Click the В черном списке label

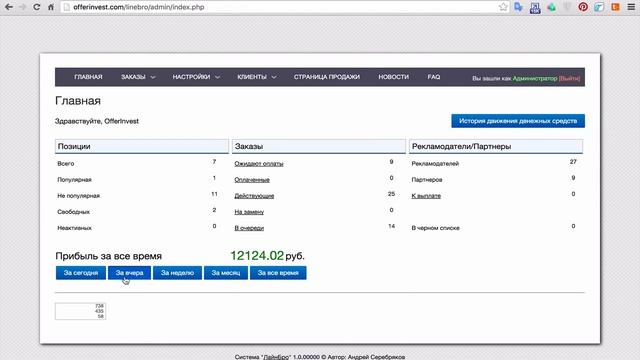[436, 228]
